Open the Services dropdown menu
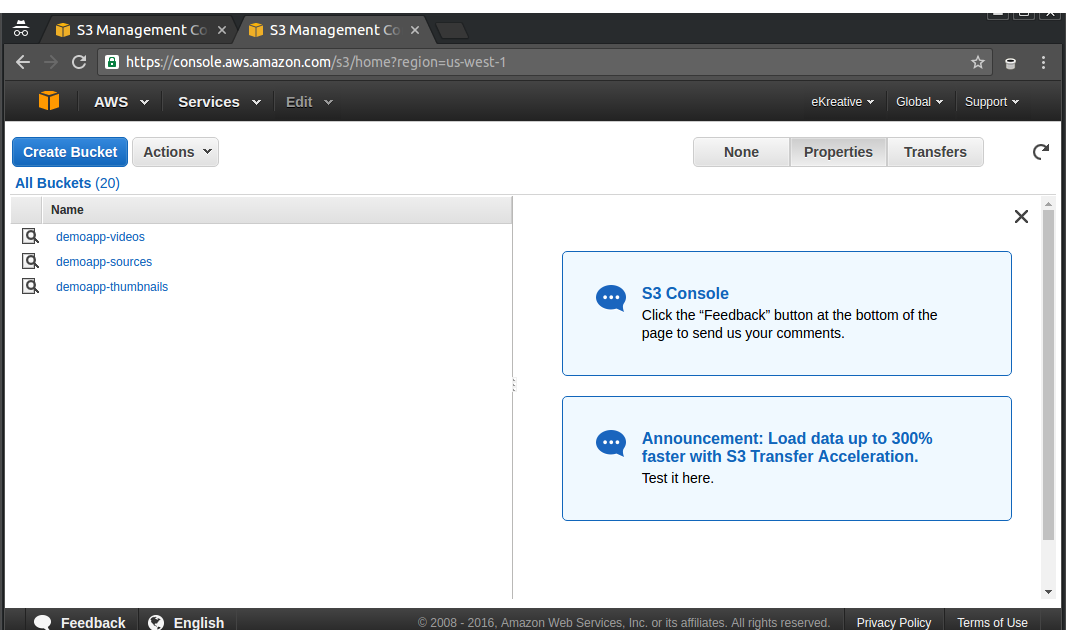This screenshot has height=643, width=1066. coord(219,102)
